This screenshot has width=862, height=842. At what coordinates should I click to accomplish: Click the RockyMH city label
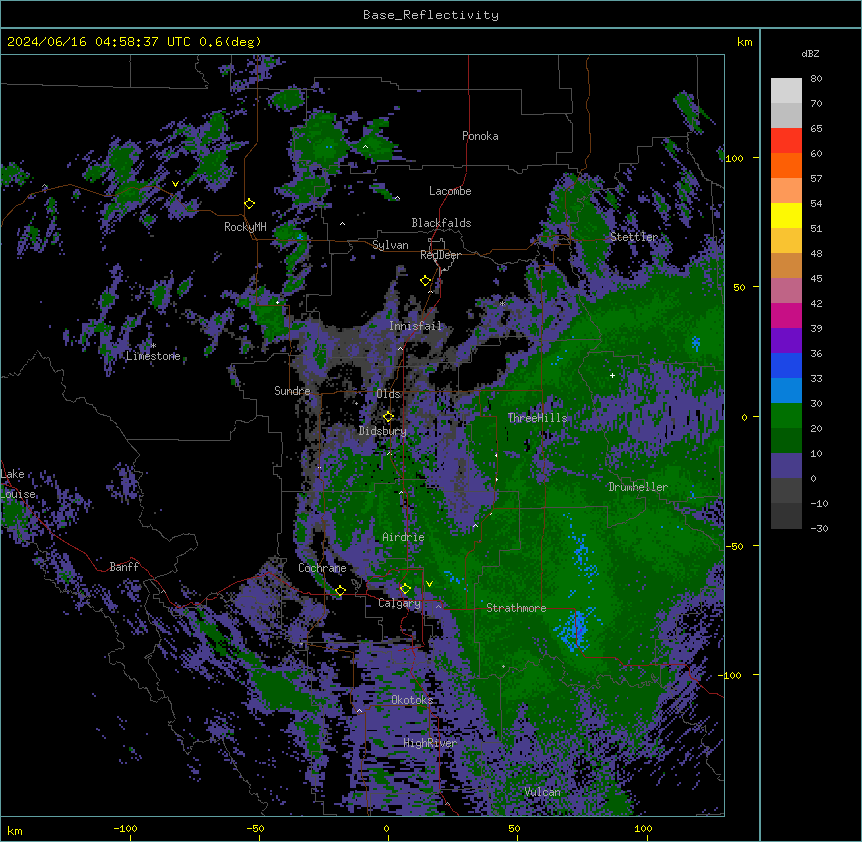point(245,227)
